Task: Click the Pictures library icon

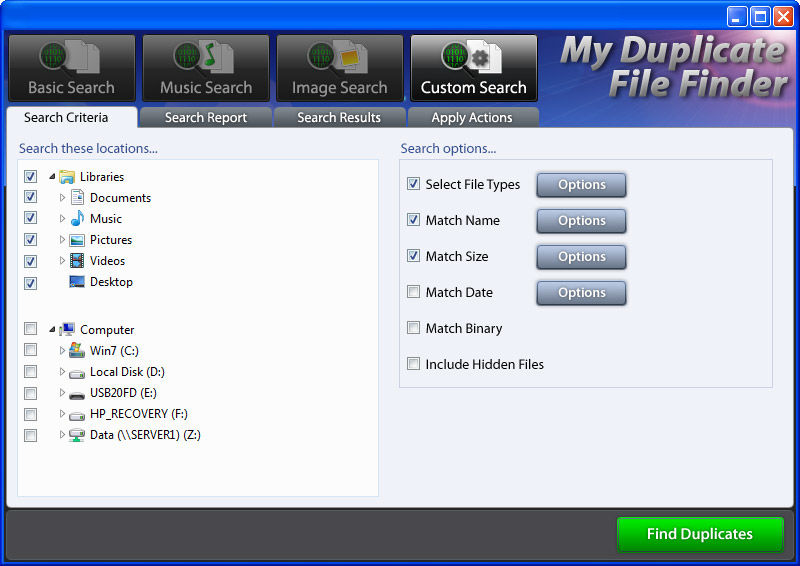Action: point(77,240)
